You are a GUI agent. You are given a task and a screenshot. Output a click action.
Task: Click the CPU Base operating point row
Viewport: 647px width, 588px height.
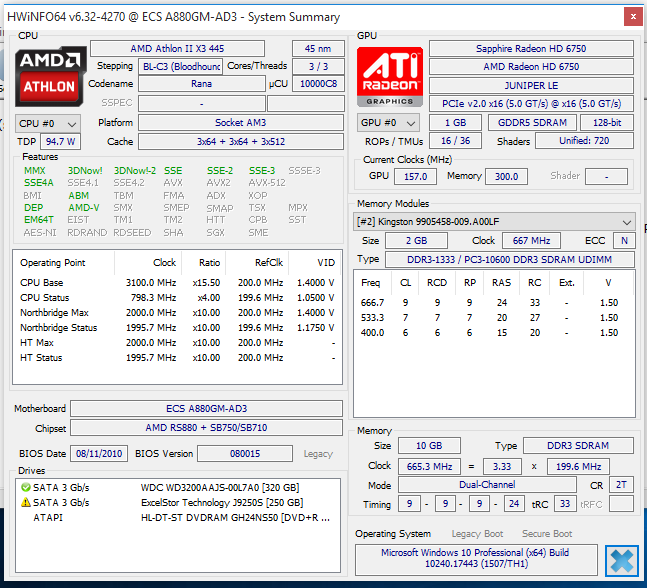(x=177, y=283)
